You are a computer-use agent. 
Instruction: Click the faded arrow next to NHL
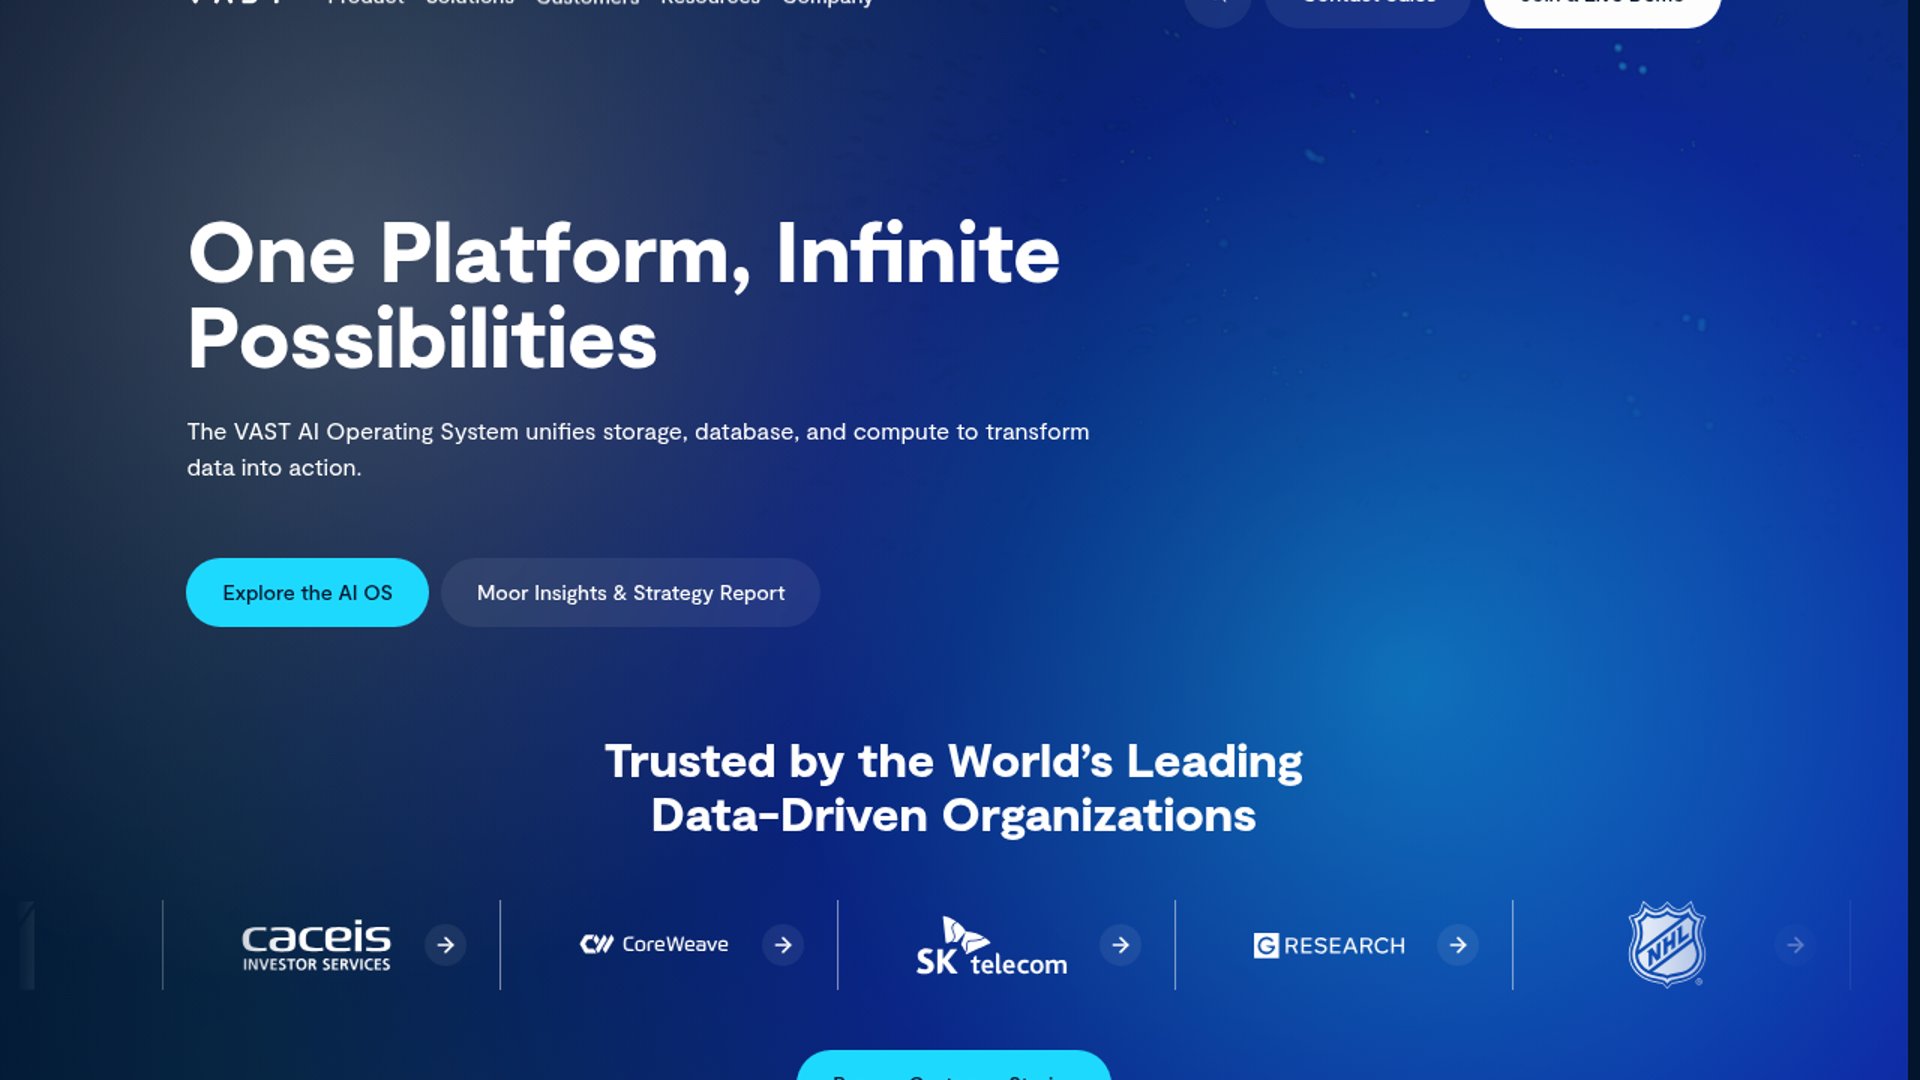coord(1795,945)
